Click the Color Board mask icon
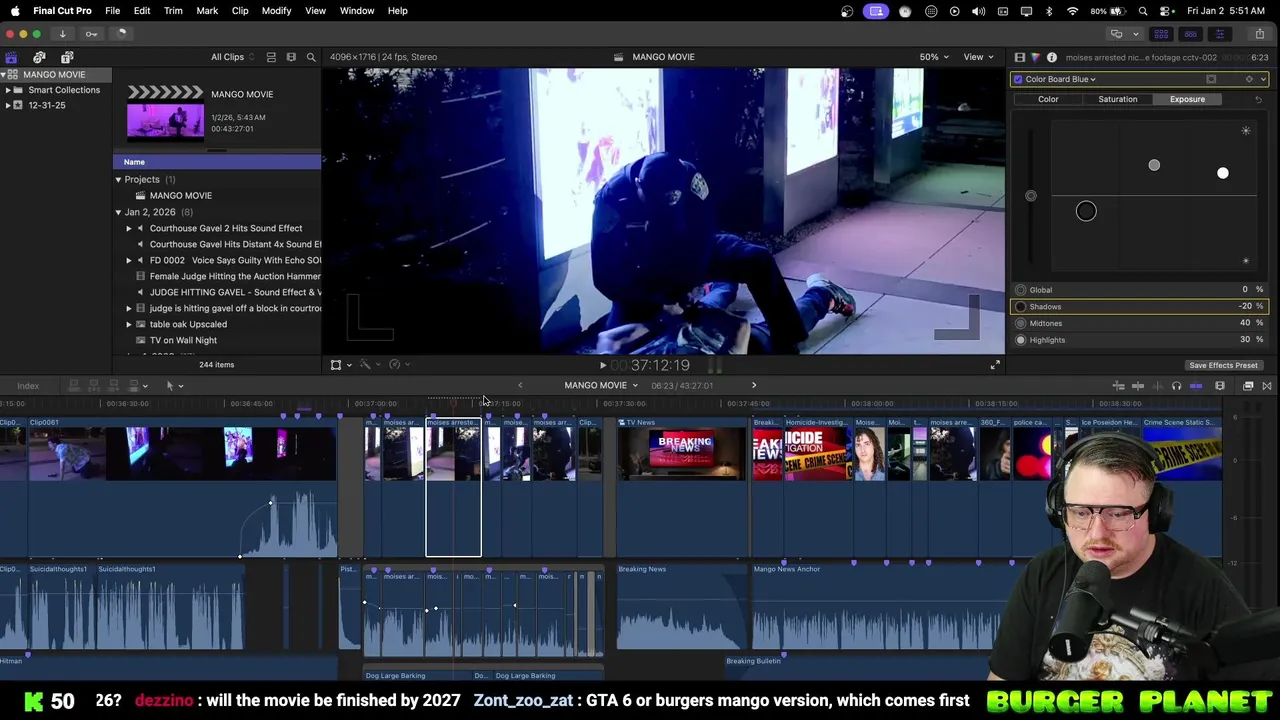 coord(1211,79)
